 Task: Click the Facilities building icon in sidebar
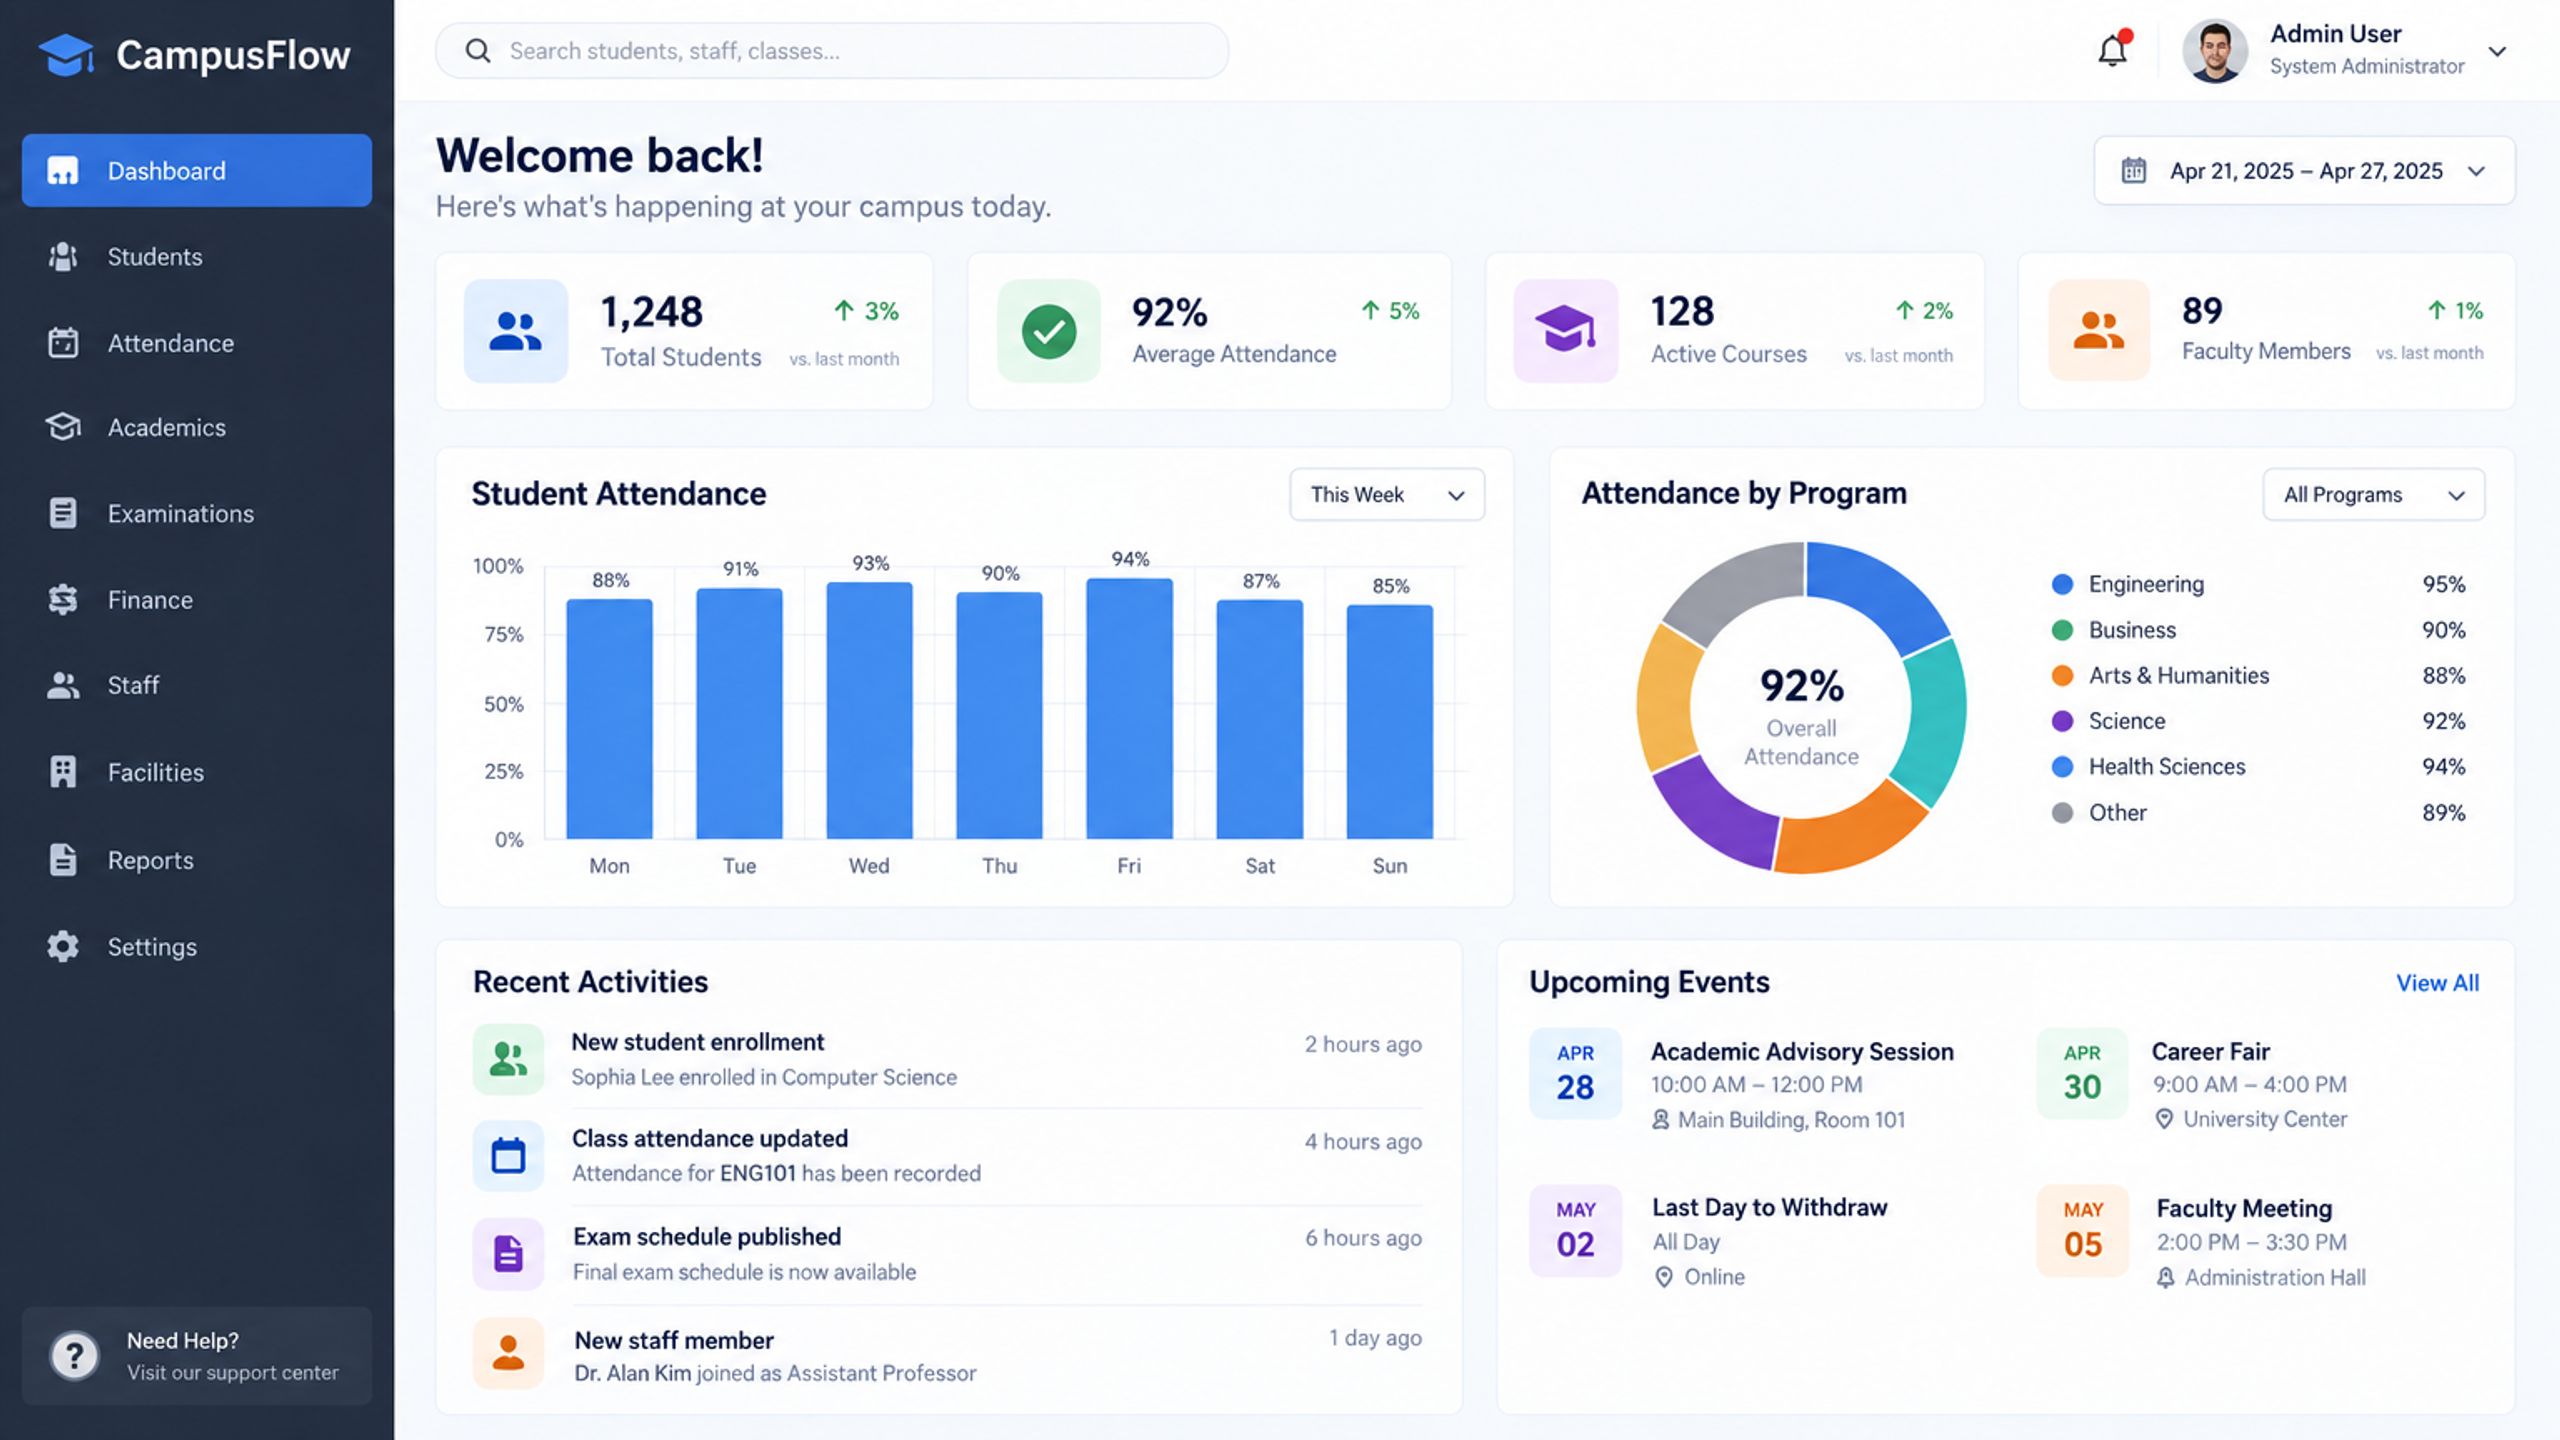63,772
